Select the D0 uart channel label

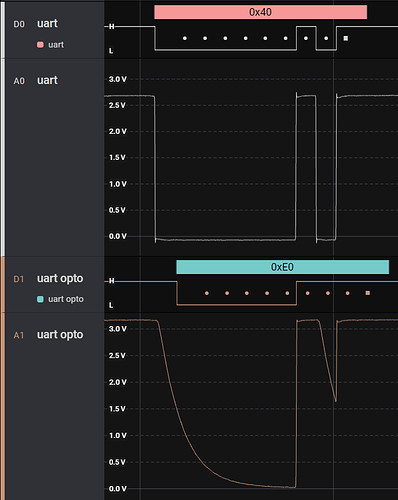47,24
